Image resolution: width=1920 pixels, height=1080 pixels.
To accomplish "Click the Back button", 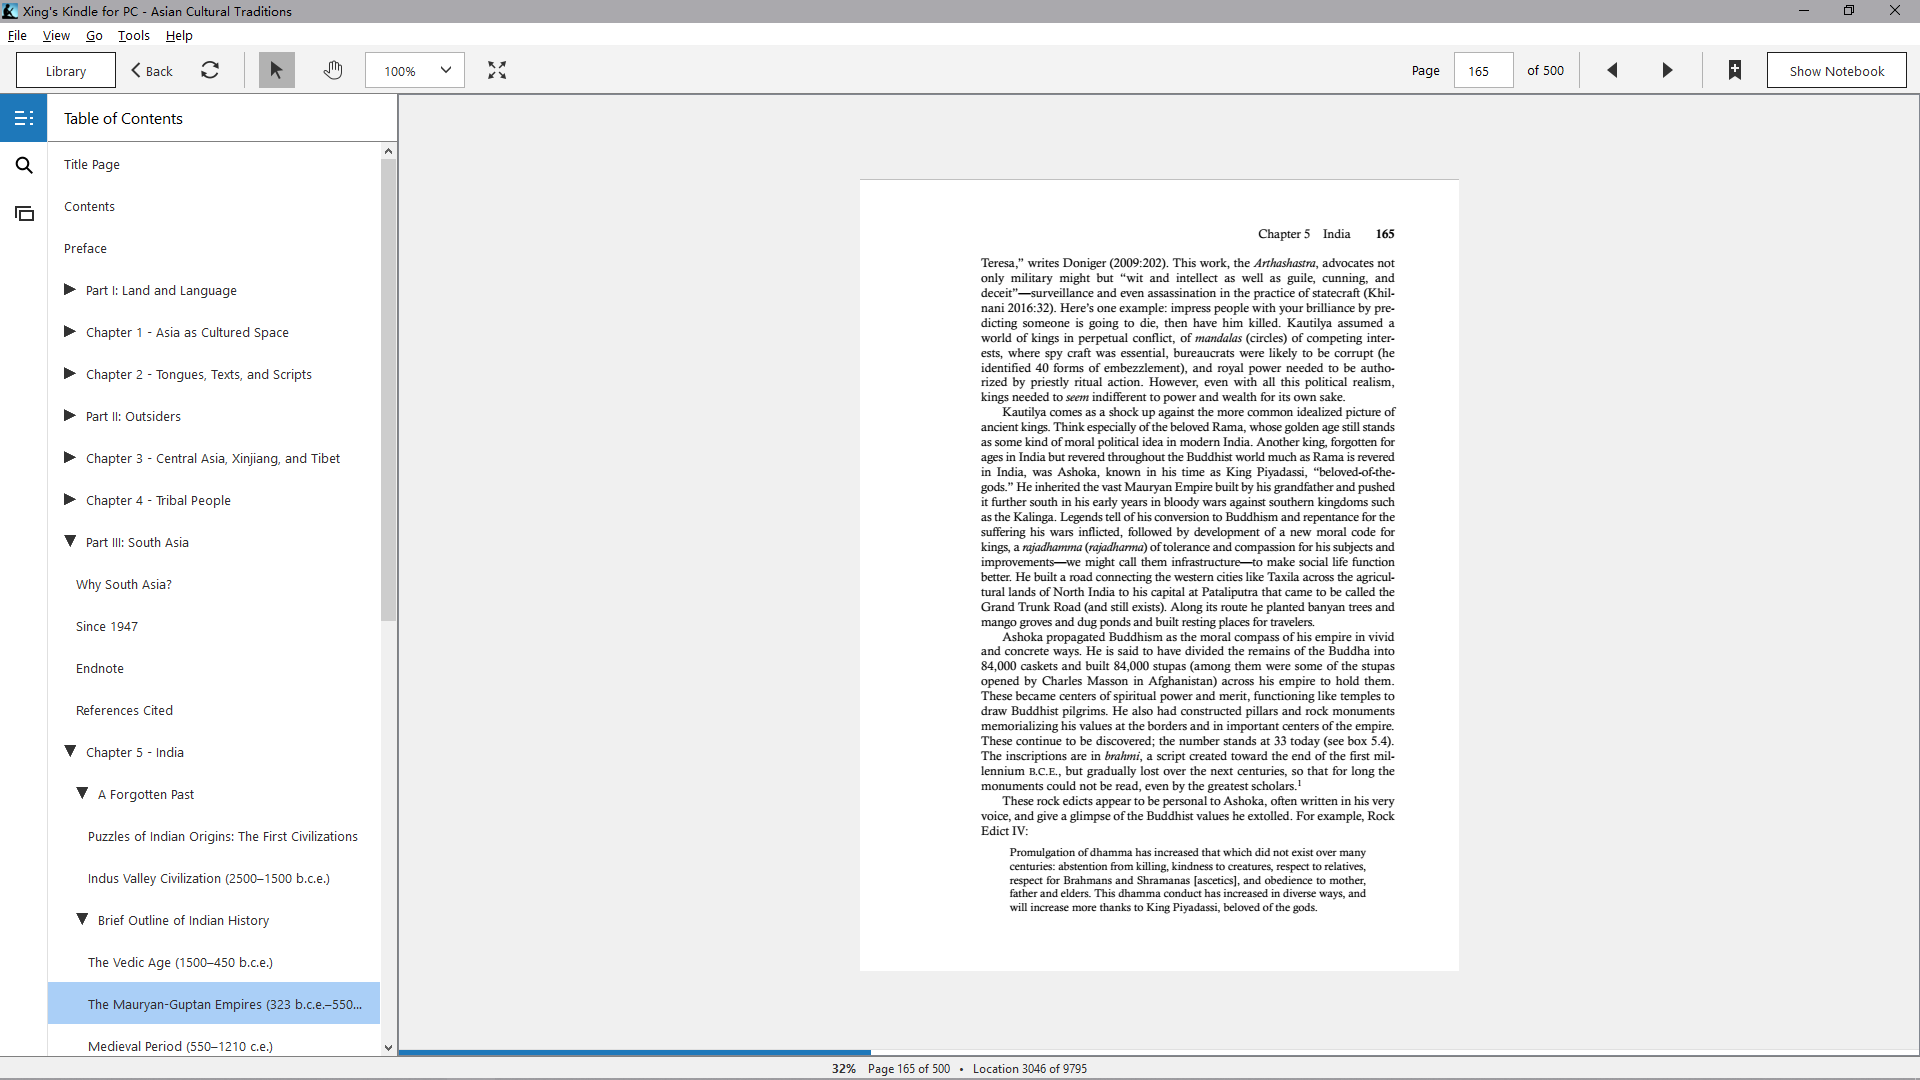I will click(x=152, y=71).
